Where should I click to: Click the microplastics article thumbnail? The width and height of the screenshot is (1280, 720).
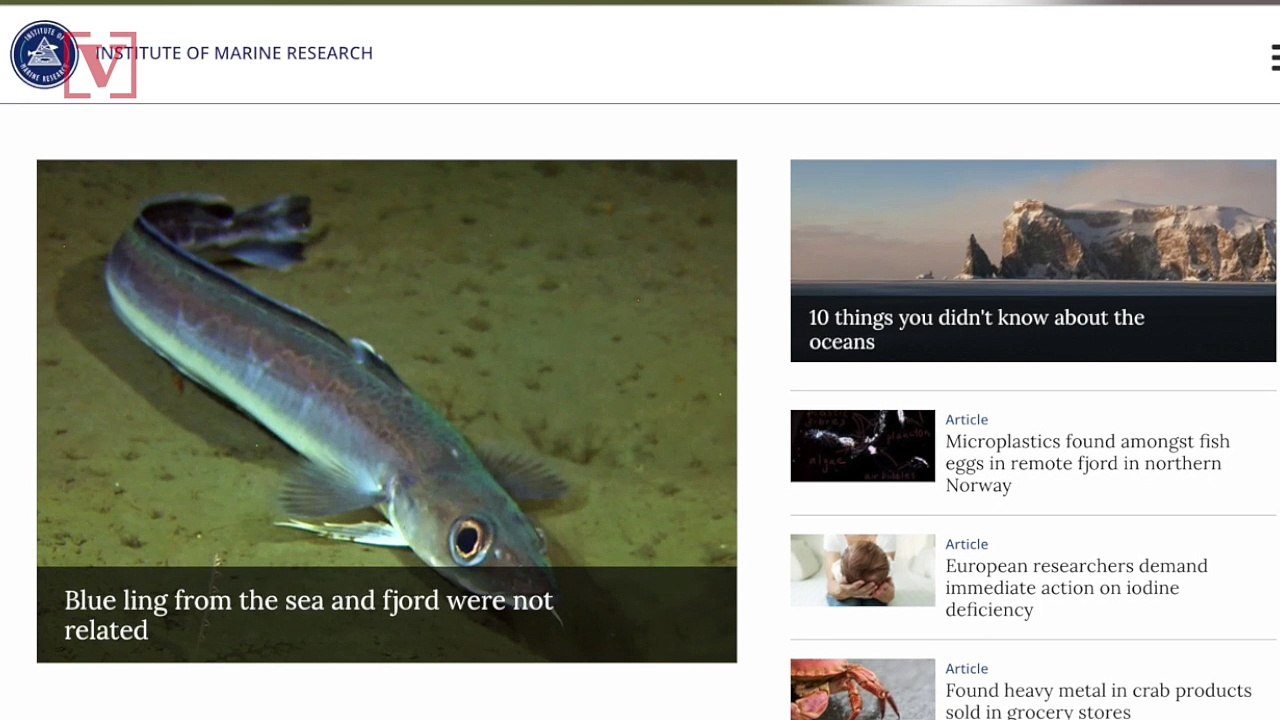[863, 446]
